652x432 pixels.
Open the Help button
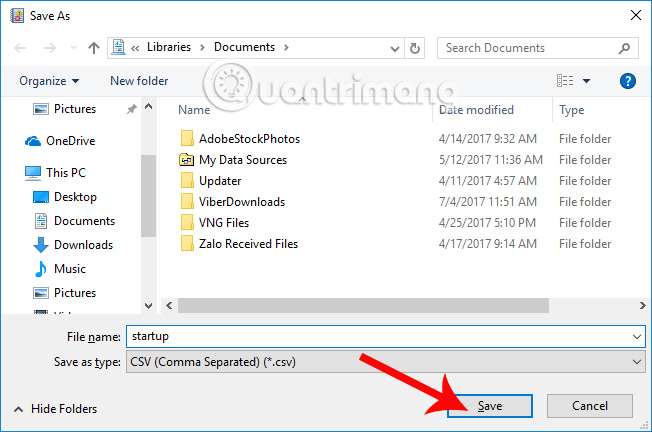(627, 81)
